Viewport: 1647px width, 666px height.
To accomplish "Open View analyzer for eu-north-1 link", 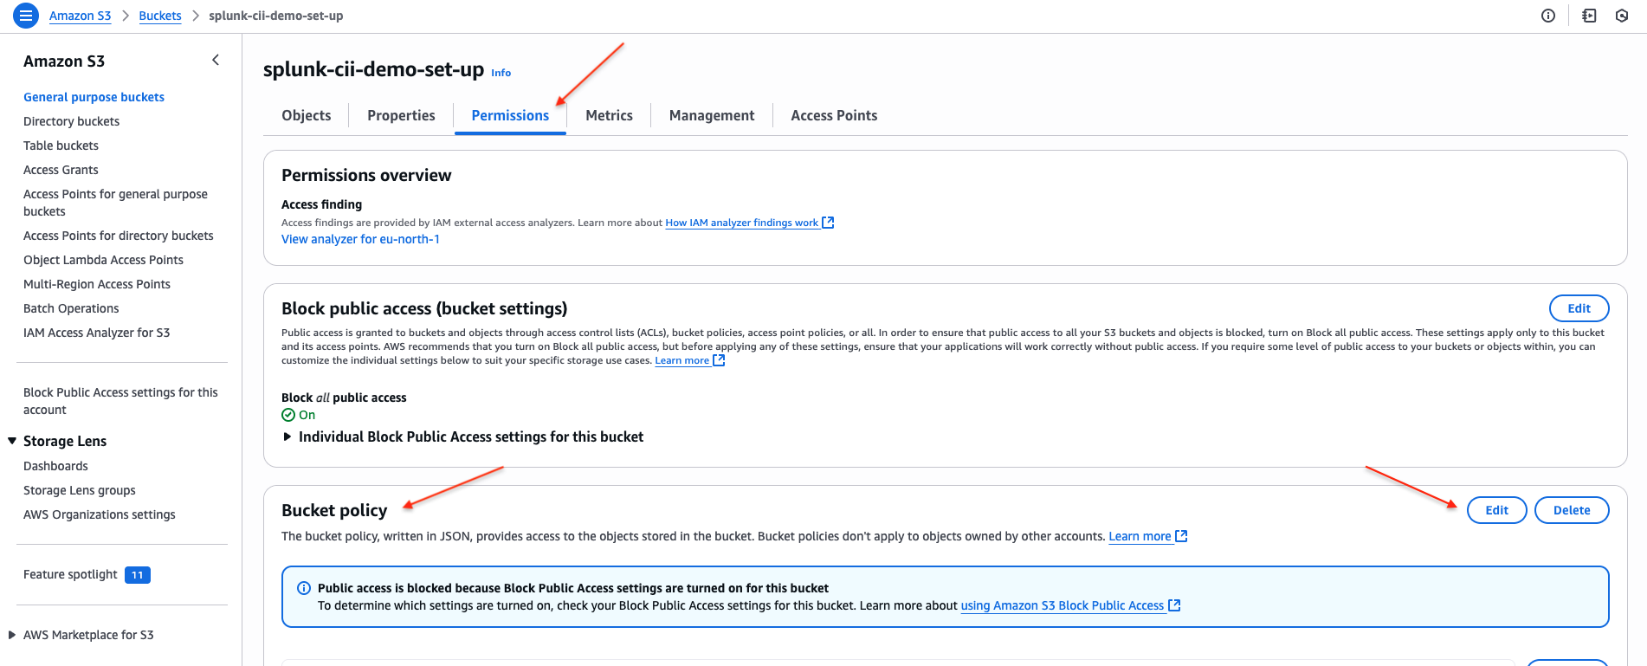I will [x=360, y=240].
